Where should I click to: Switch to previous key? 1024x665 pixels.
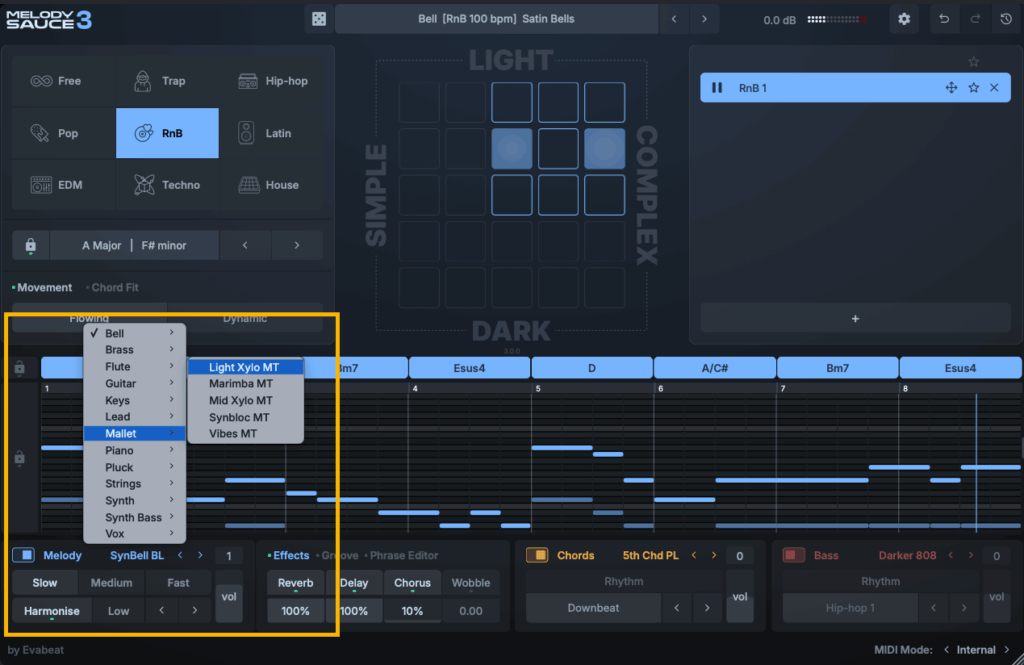tap(245, 246)
